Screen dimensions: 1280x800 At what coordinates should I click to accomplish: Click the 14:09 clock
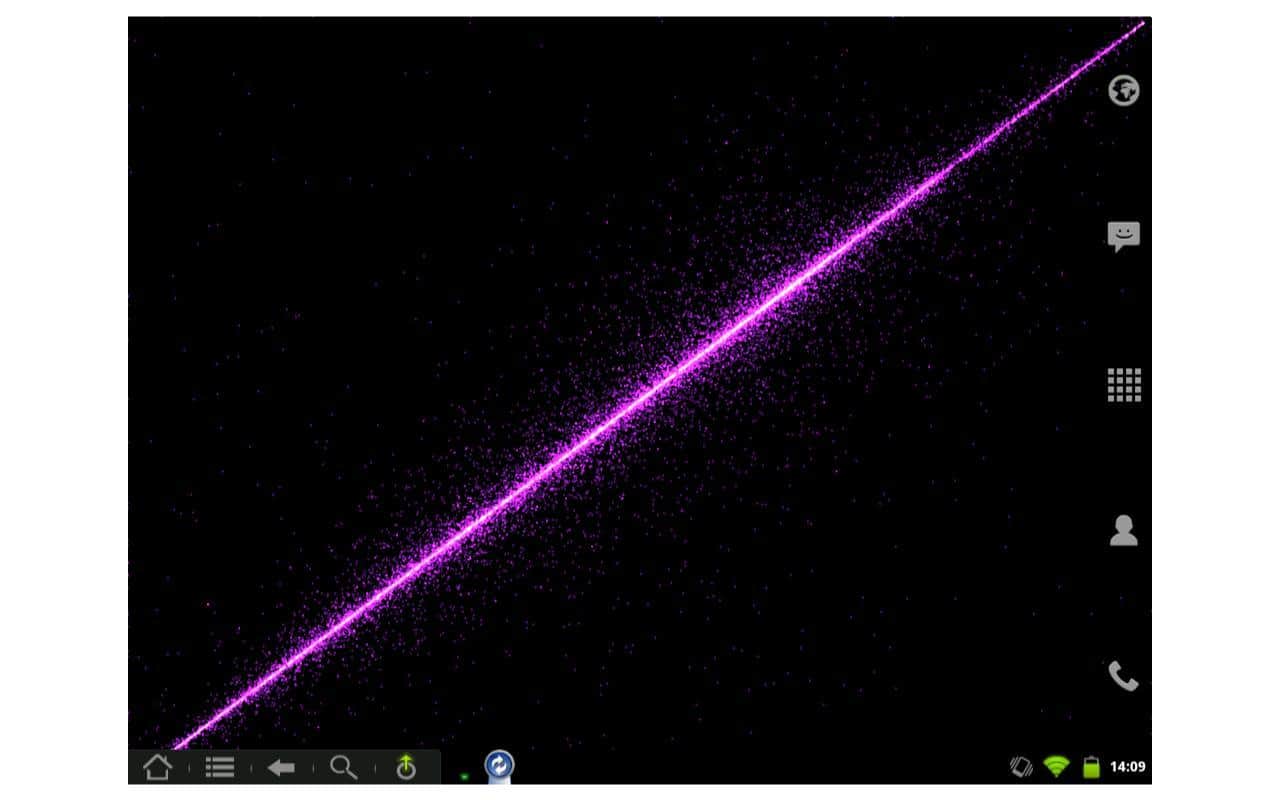point(1128,767)
